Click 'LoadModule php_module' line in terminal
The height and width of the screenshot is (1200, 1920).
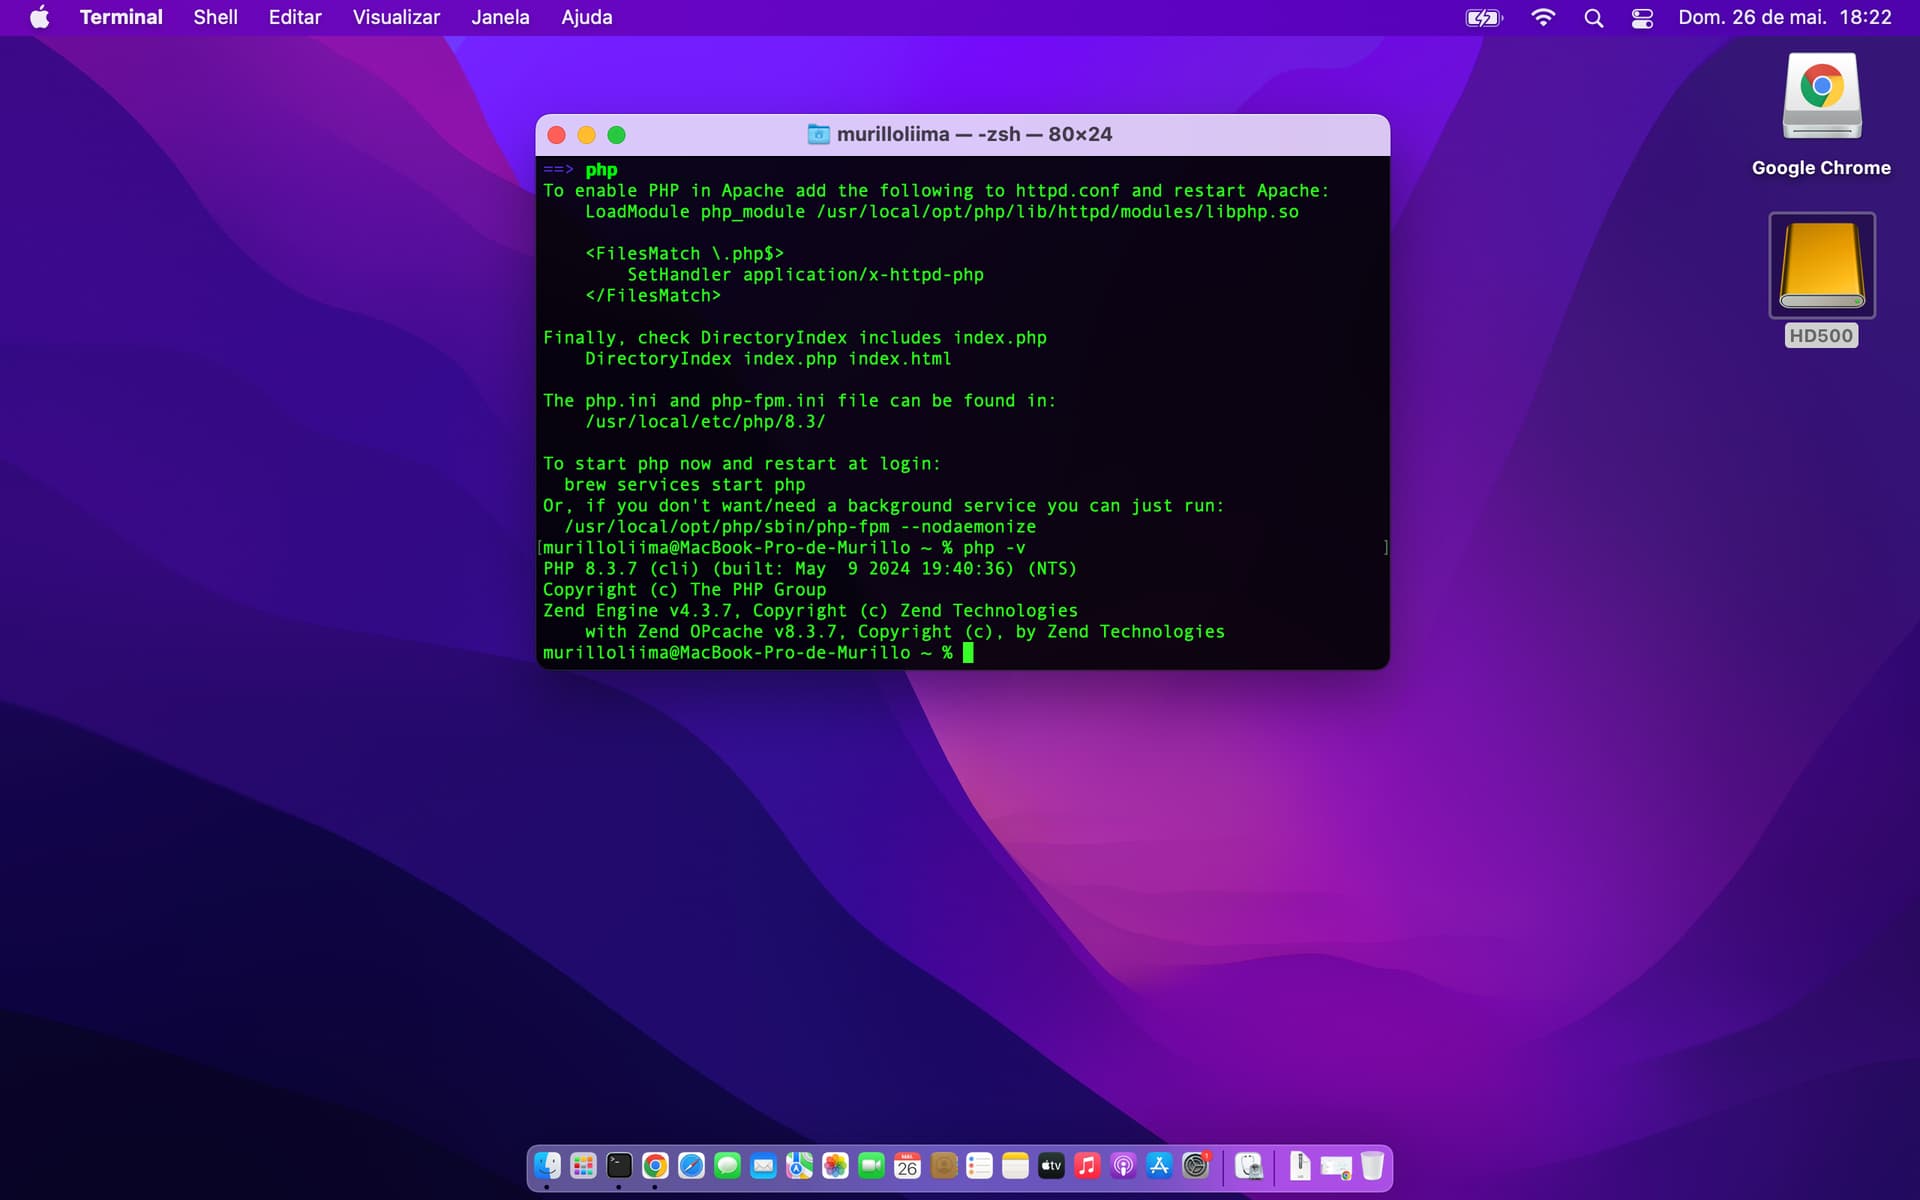coord(942,212)
